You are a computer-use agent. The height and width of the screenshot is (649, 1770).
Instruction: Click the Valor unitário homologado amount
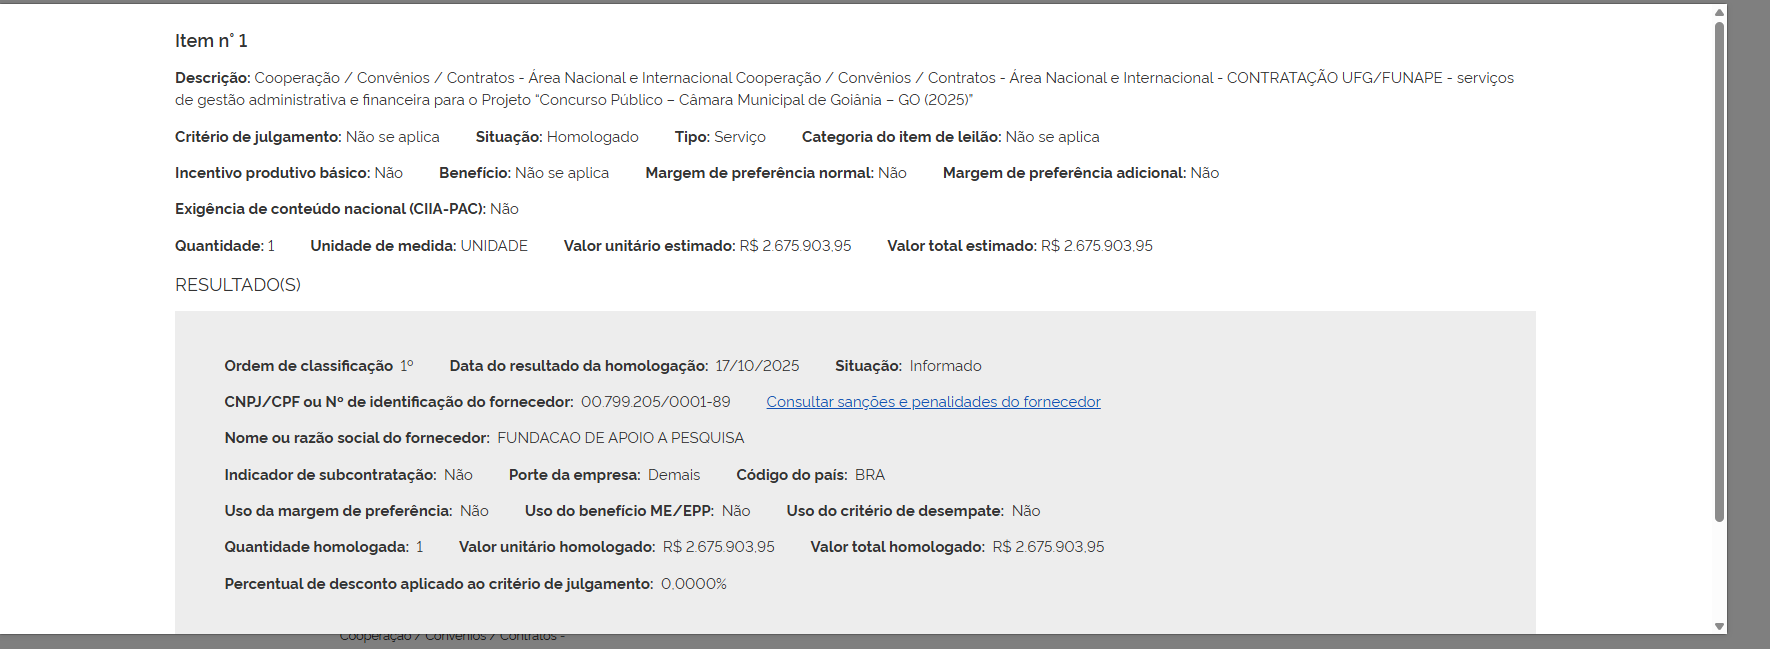point(718,547)
